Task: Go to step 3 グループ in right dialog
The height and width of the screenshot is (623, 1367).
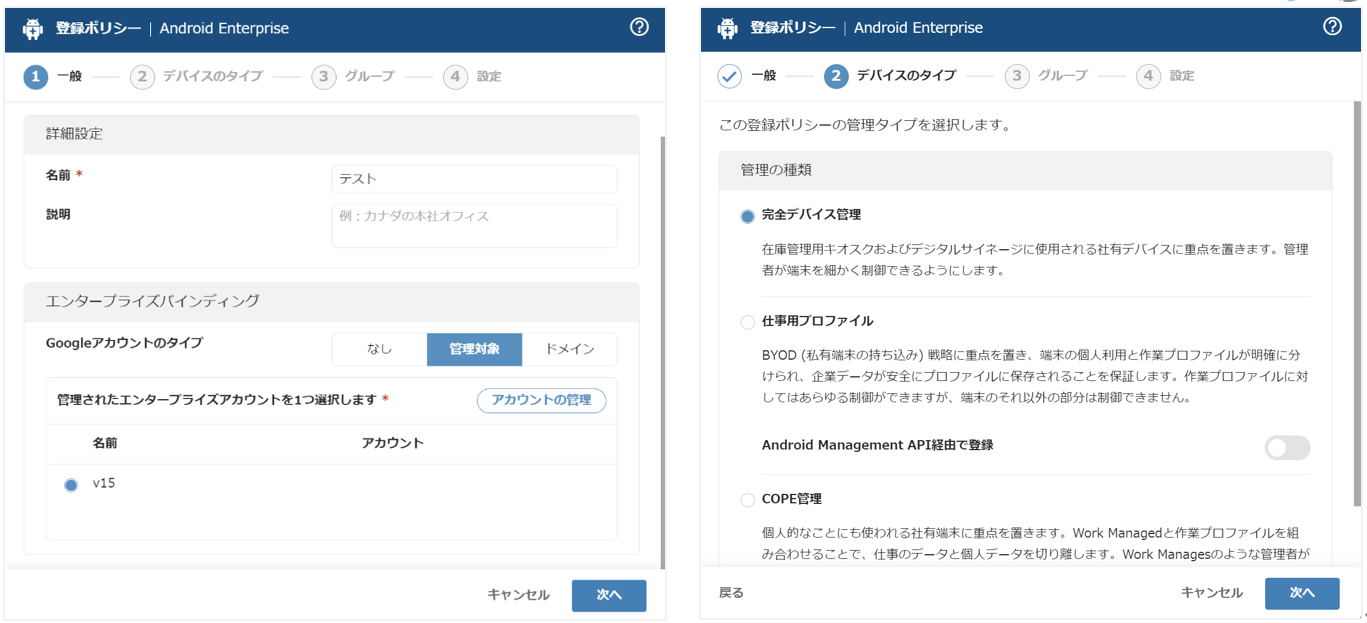Action: (x=1046, y=76)
